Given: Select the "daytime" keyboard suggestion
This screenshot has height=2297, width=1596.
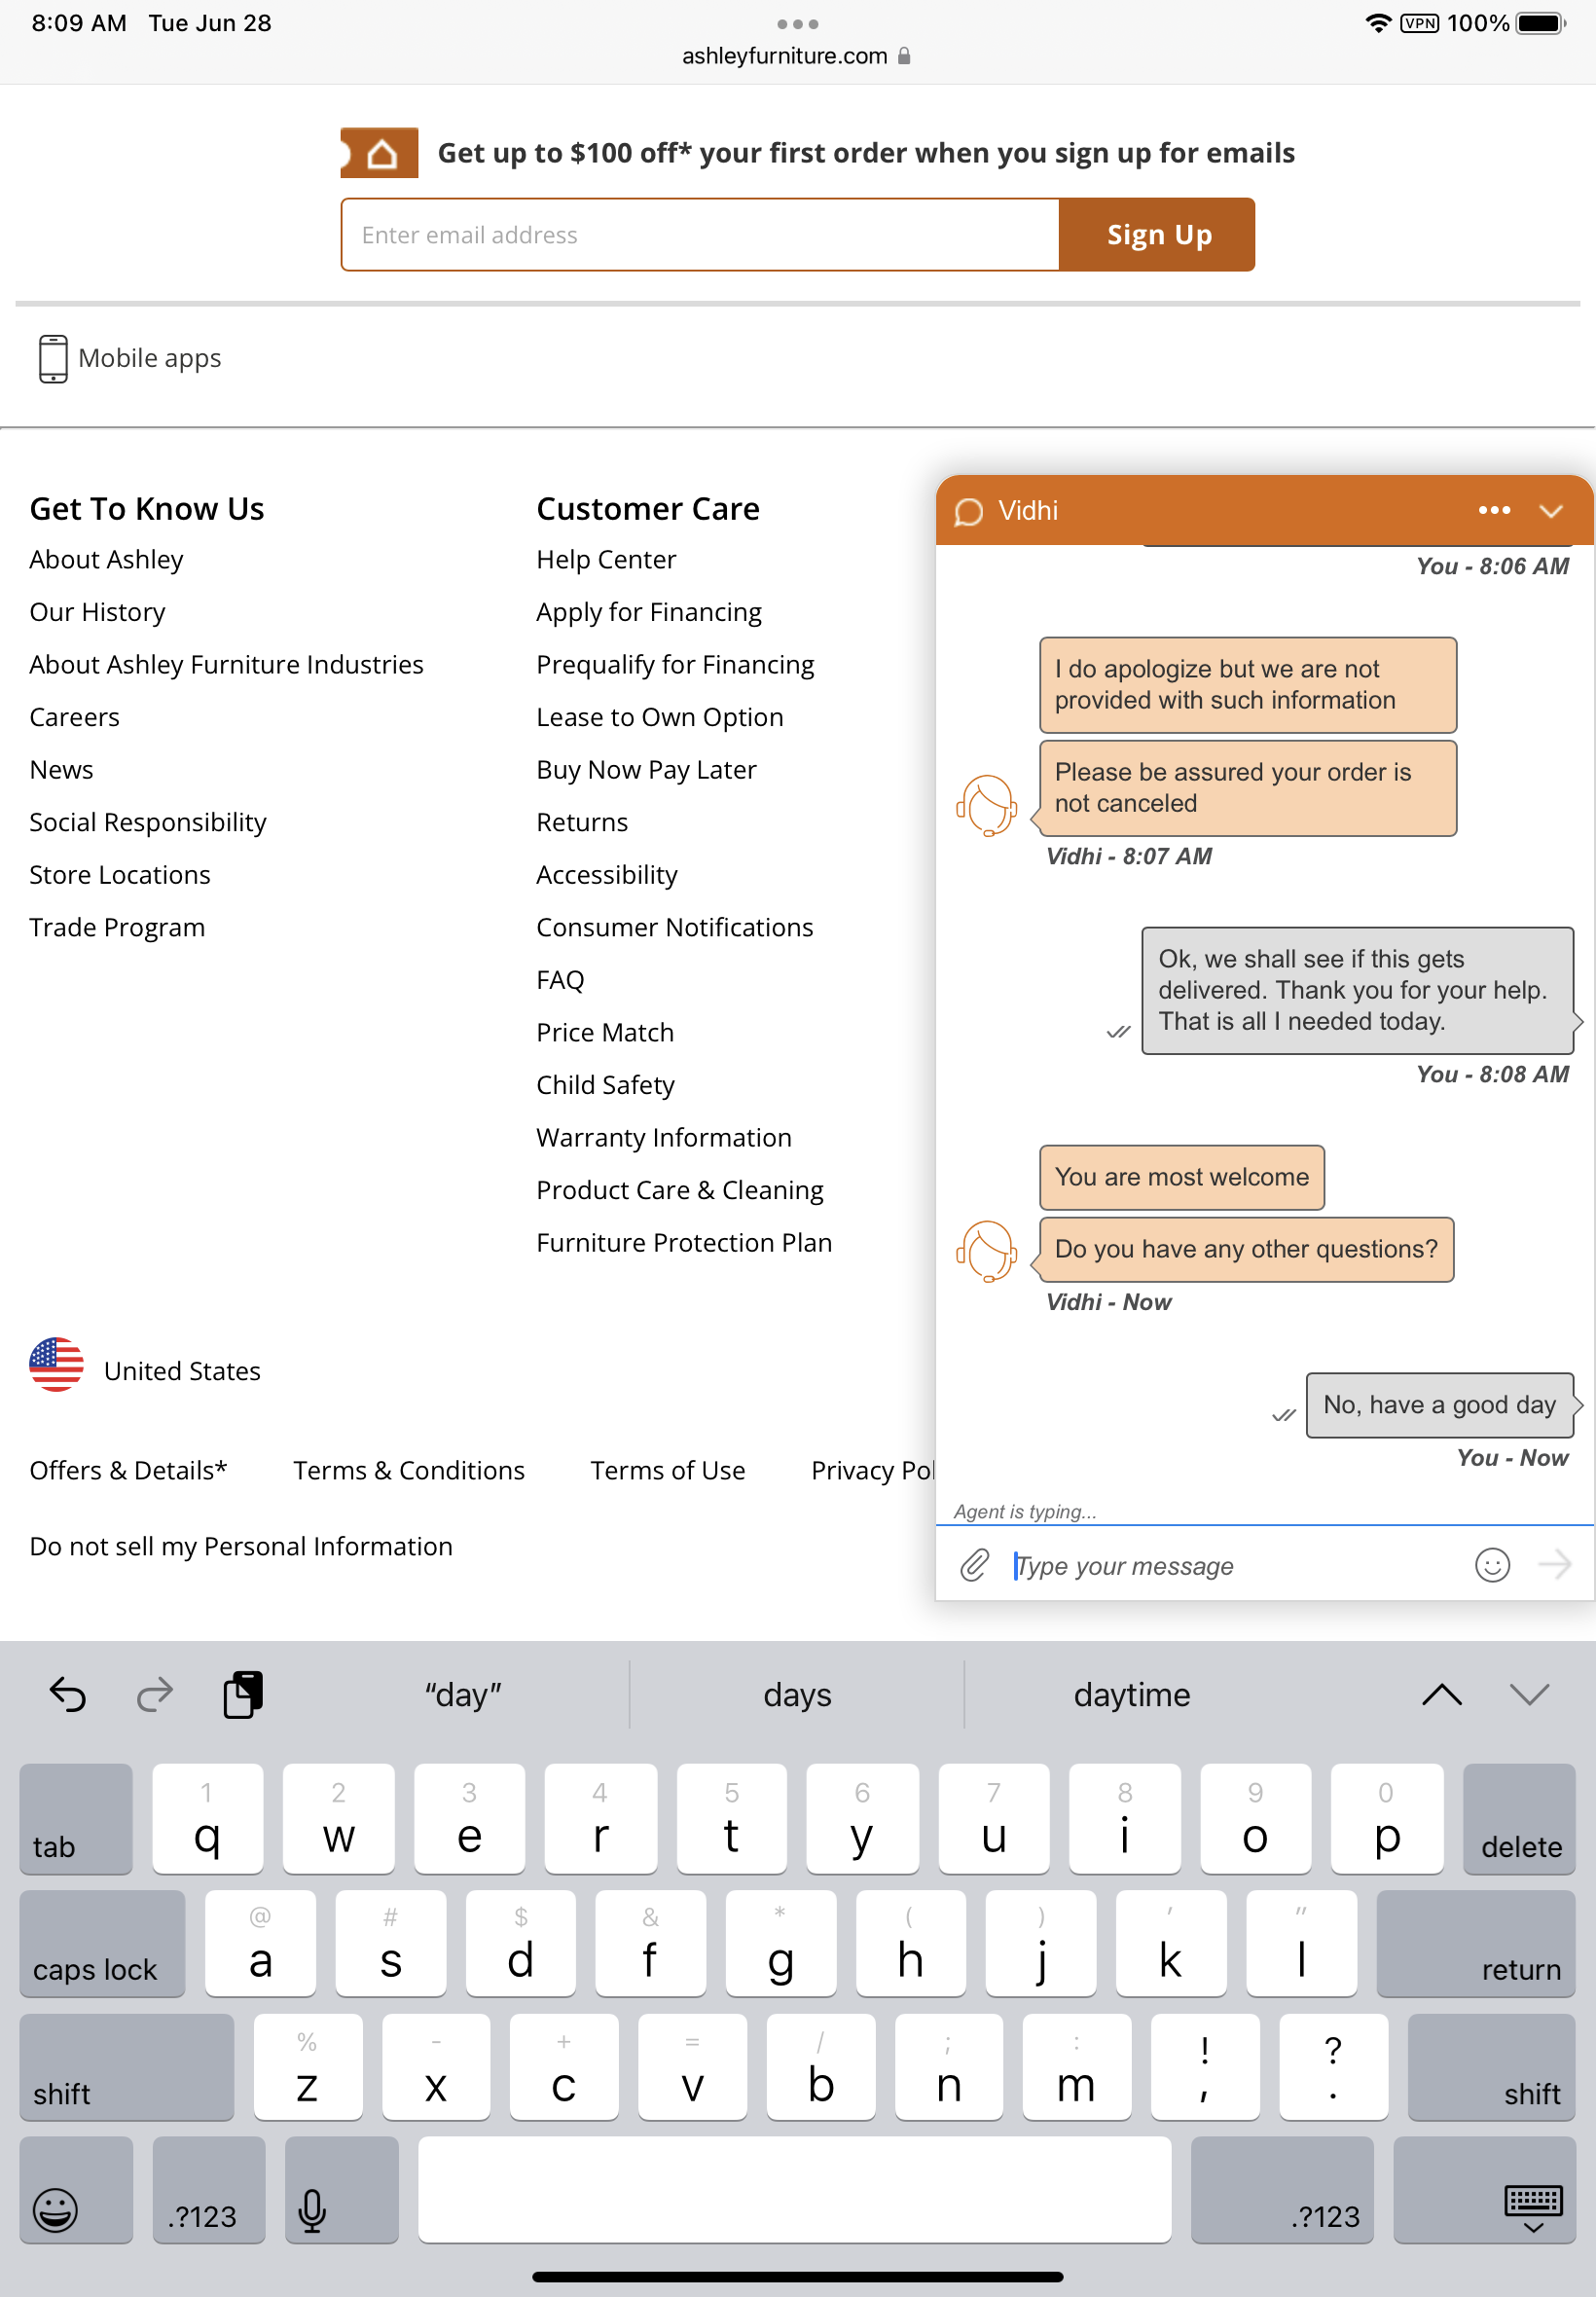Looking at the screenshot, I should (1131, 1694).
